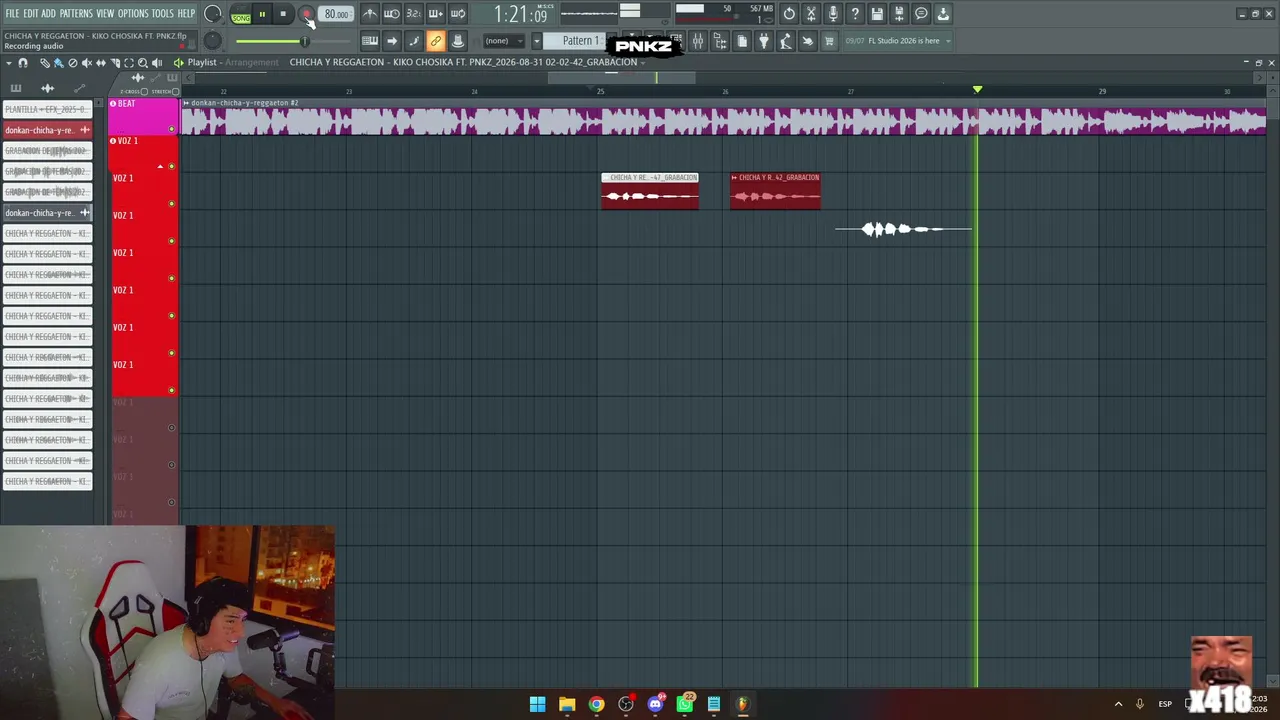Click the export/render download icon
Viewport: 1280px width, 720px height.
point(943,14)
